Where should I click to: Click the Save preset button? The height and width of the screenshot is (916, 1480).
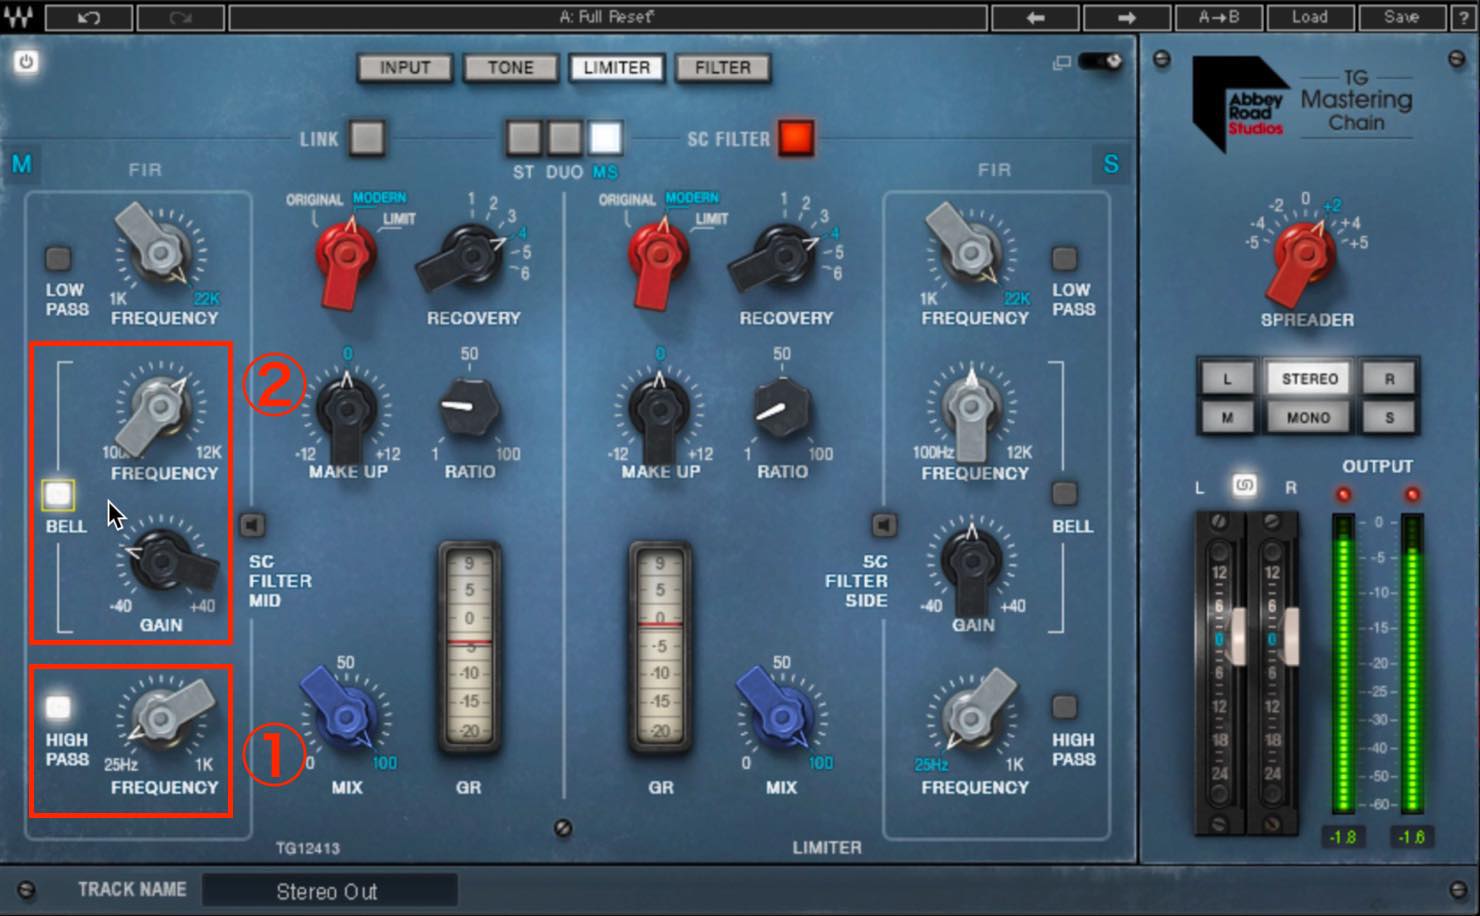click(x=1401, y=17)
